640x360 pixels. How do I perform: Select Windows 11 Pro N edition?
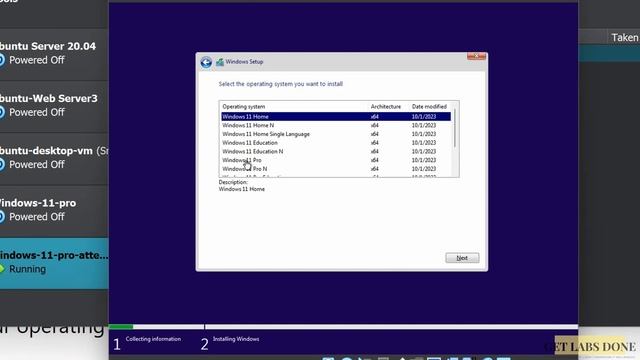coord(336,169)
